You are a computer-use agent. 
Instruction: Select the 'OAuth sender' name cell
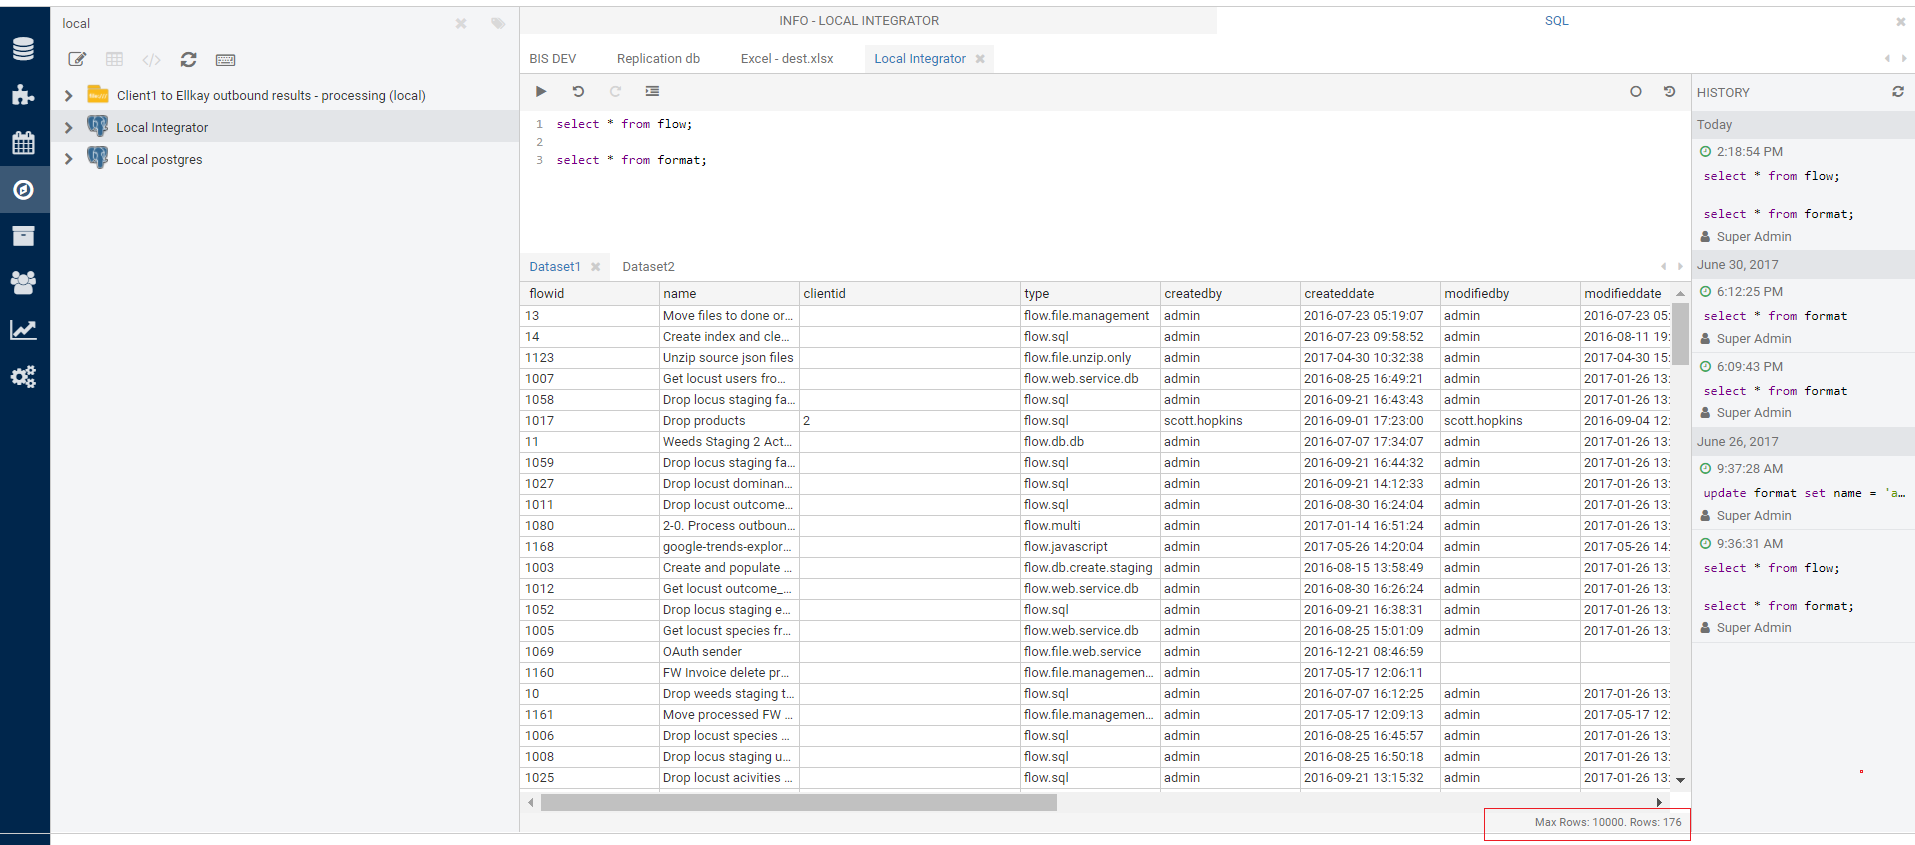(729, 652)
